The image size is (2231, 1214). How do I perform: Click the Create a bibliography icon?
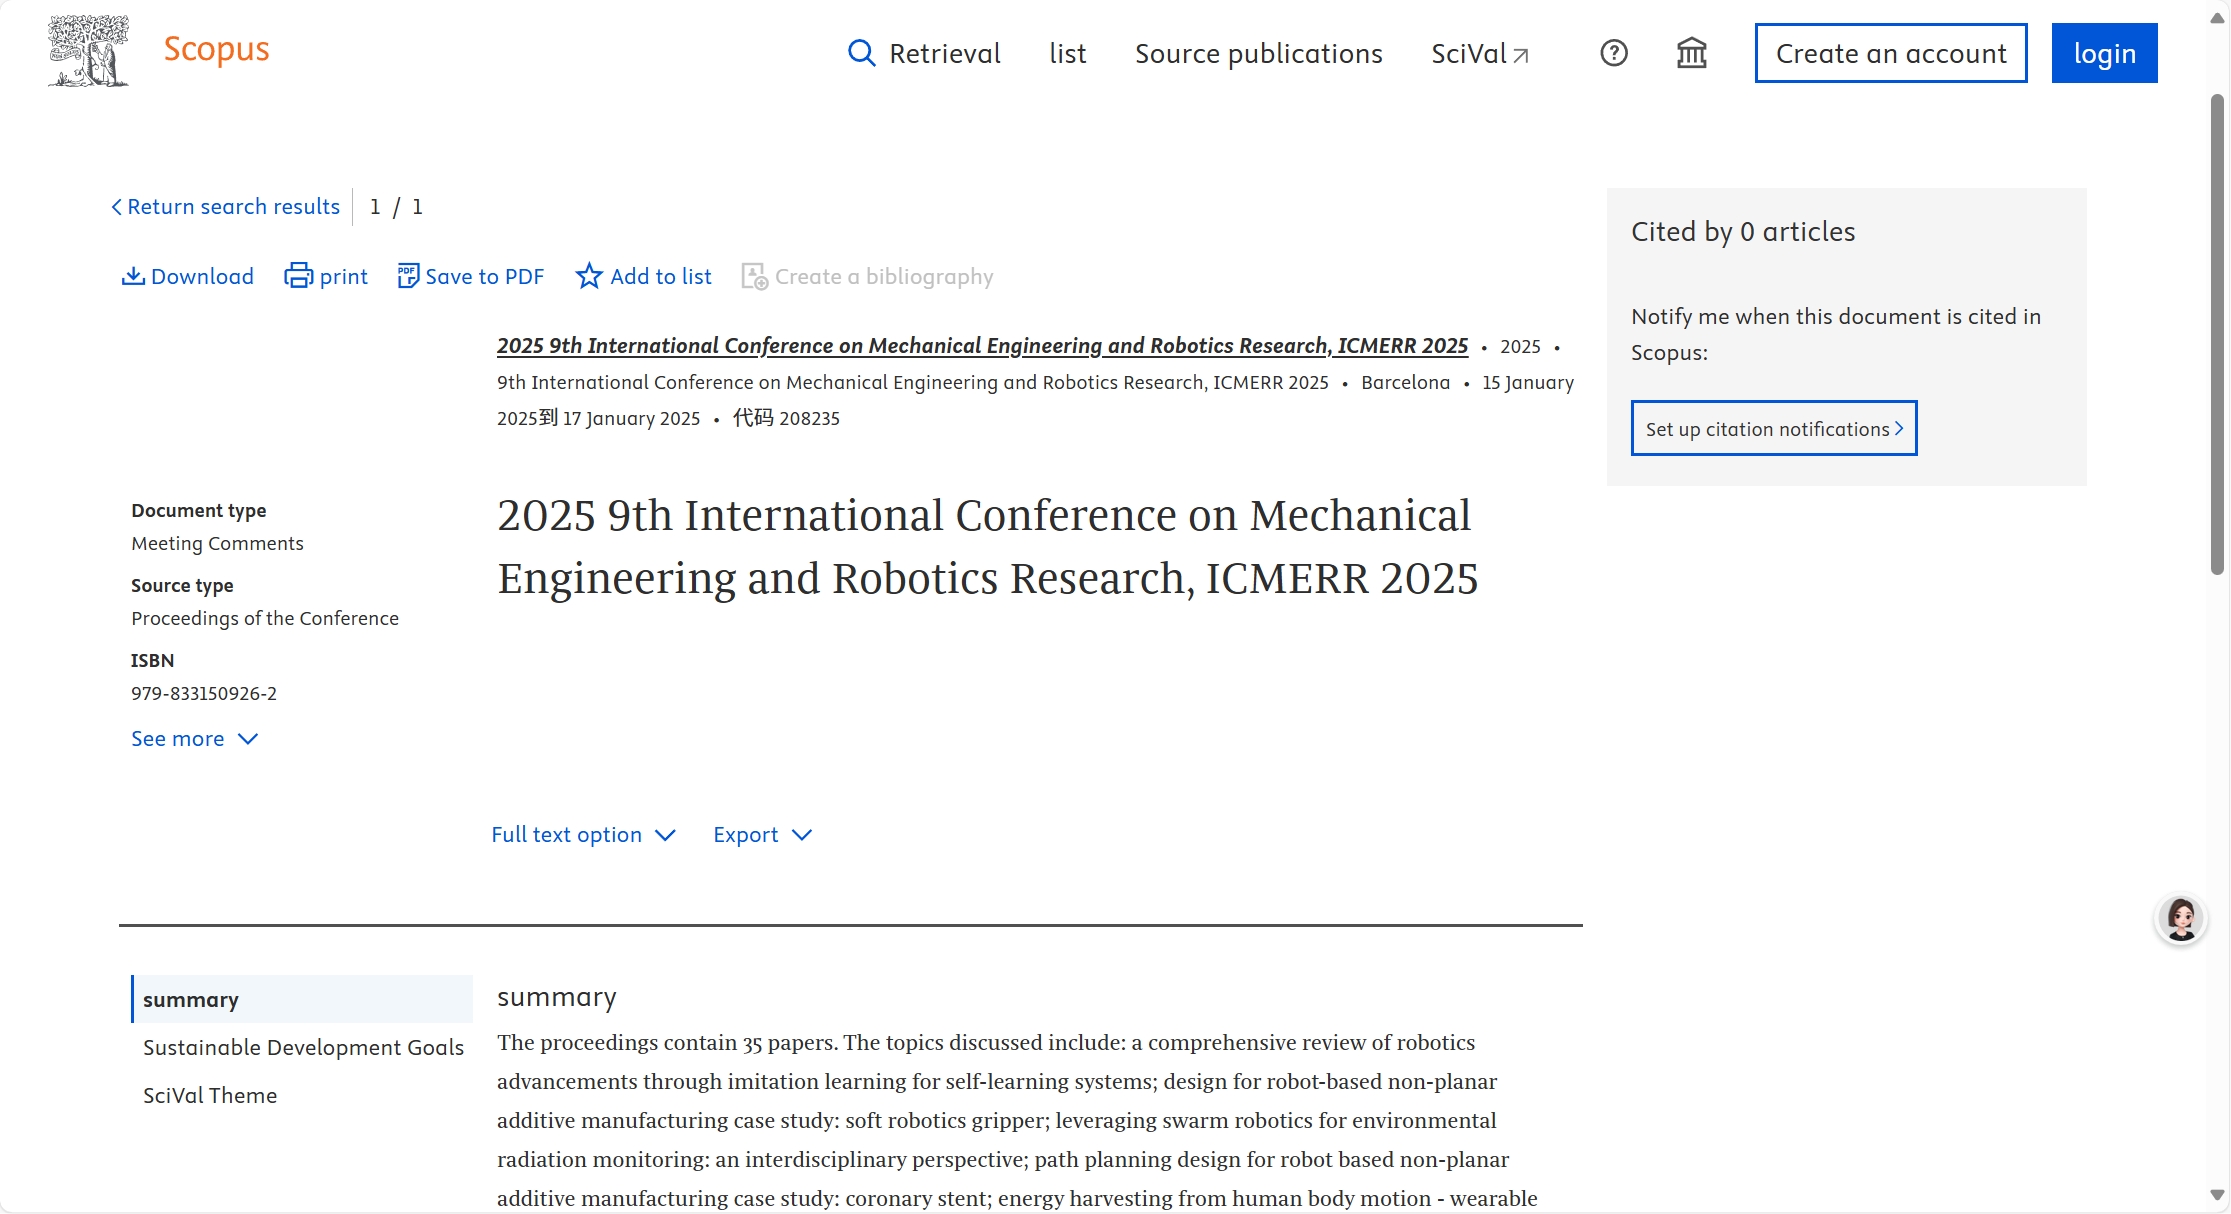[754, 276]
